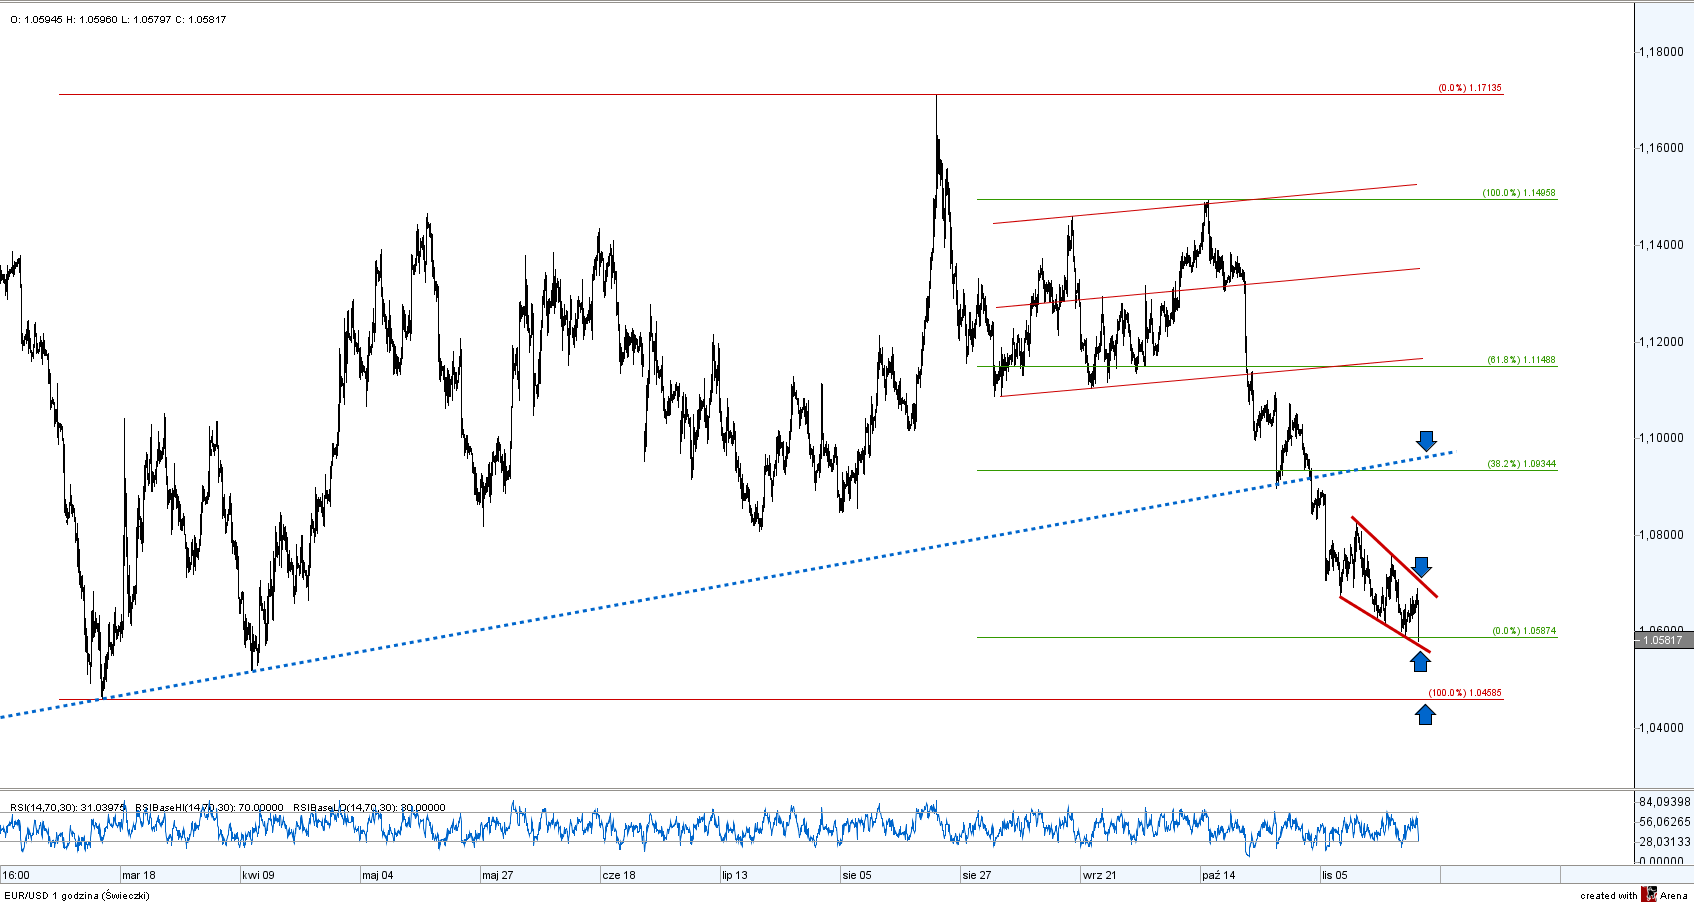This screenshot has height=903, width=1694.
Task: Click chart title 'EUR/USD 1 godzina (Świeczki)'
Action: tap(77, 895)
